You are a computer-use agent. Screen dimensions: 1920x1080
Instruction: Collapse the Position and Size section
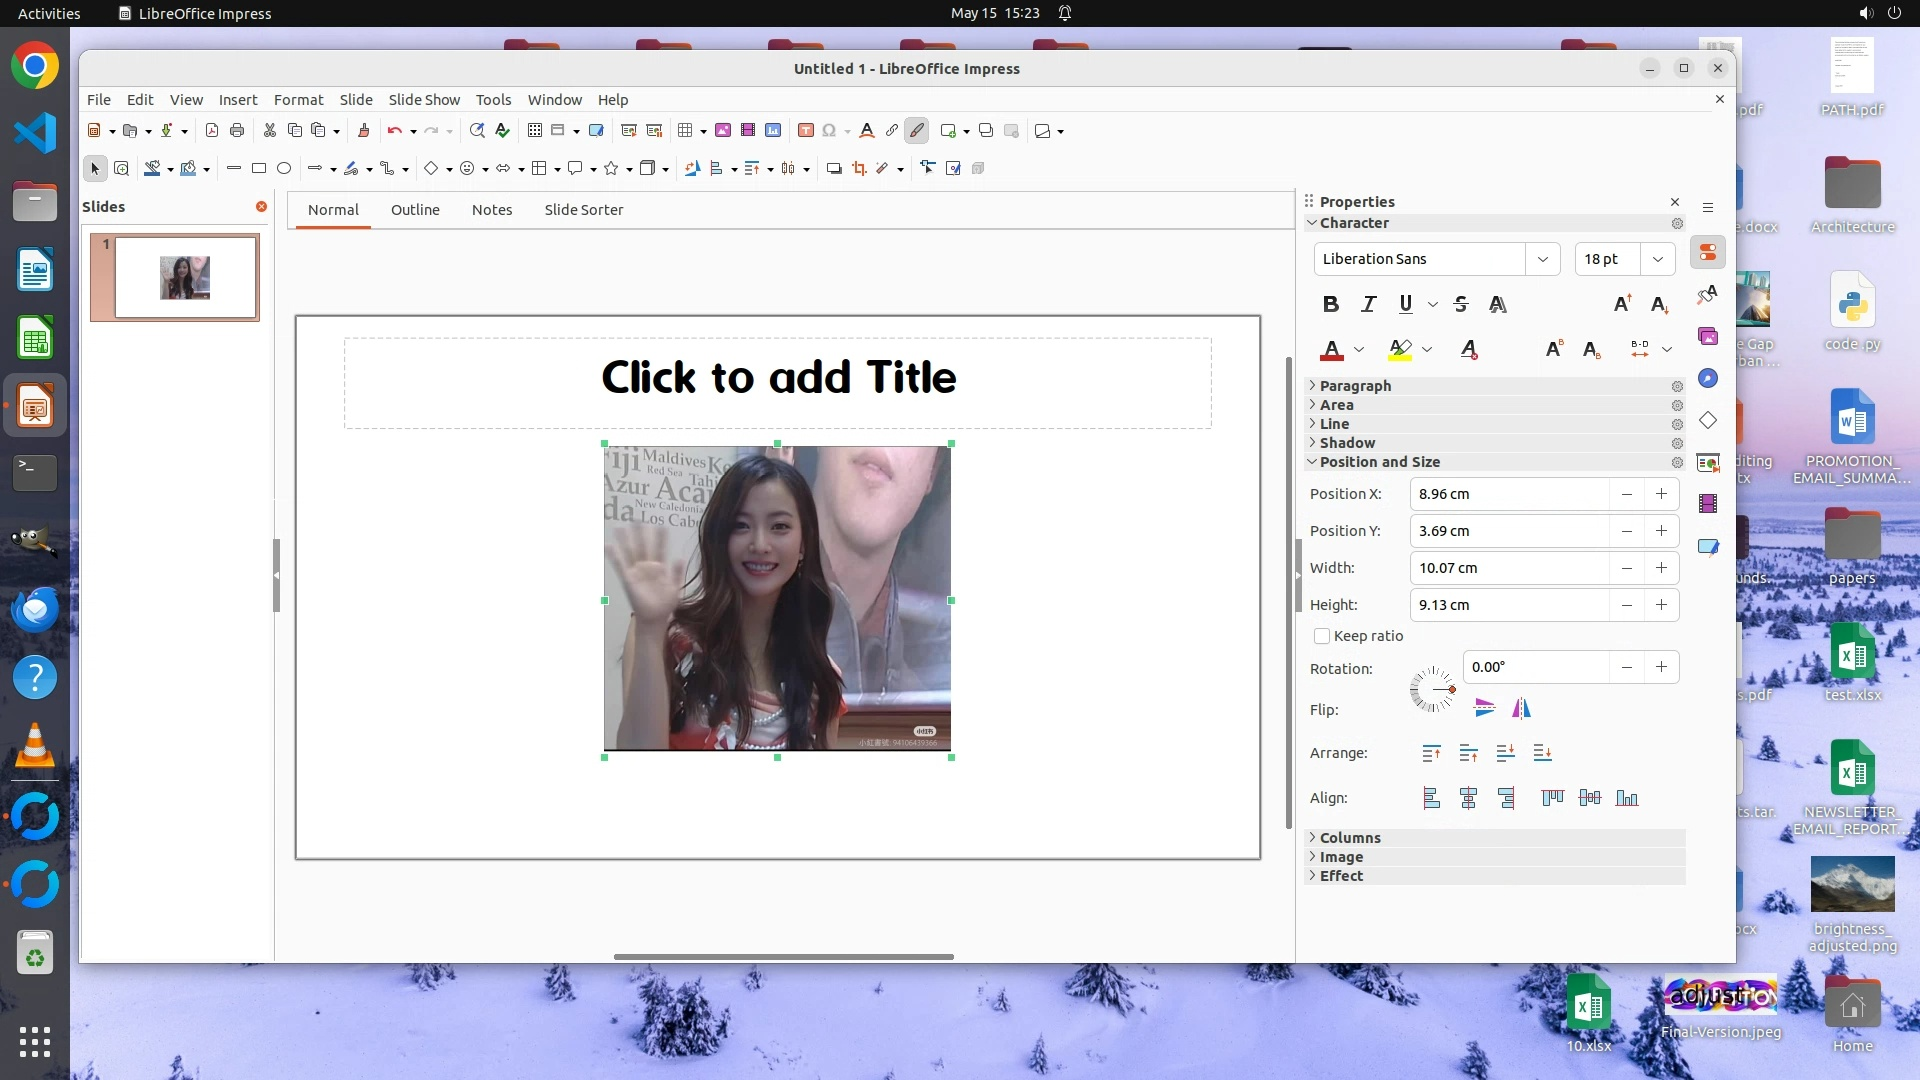[1379, 462]
